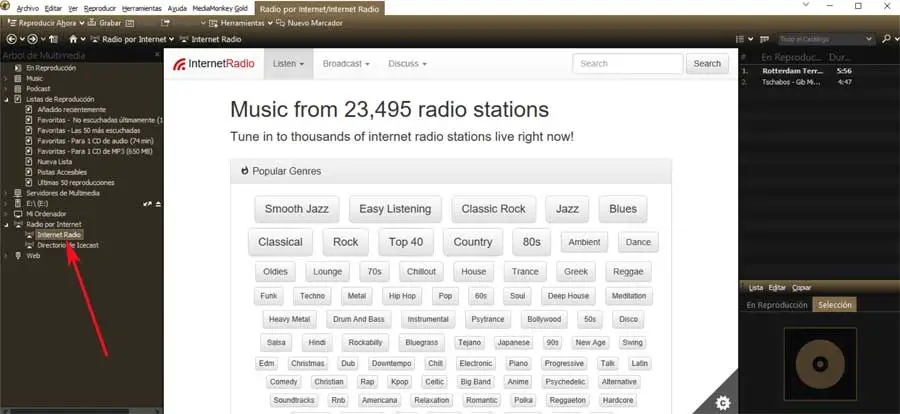
Task: Collapse the Listas de Reproducción node
Action: click(6, 99)
